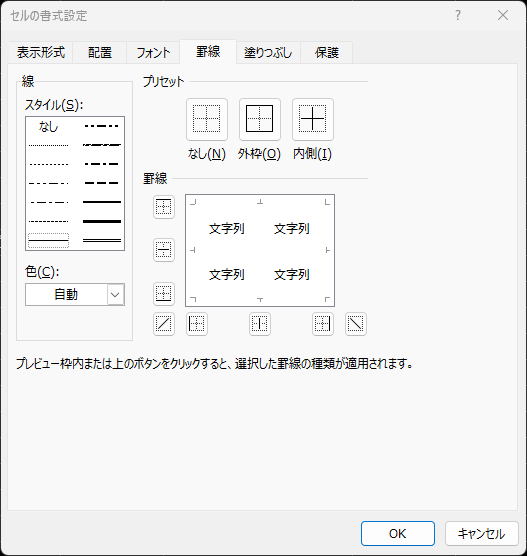Toggle the top border button
This screenshot has height=556, width=527.
(163, 207)
